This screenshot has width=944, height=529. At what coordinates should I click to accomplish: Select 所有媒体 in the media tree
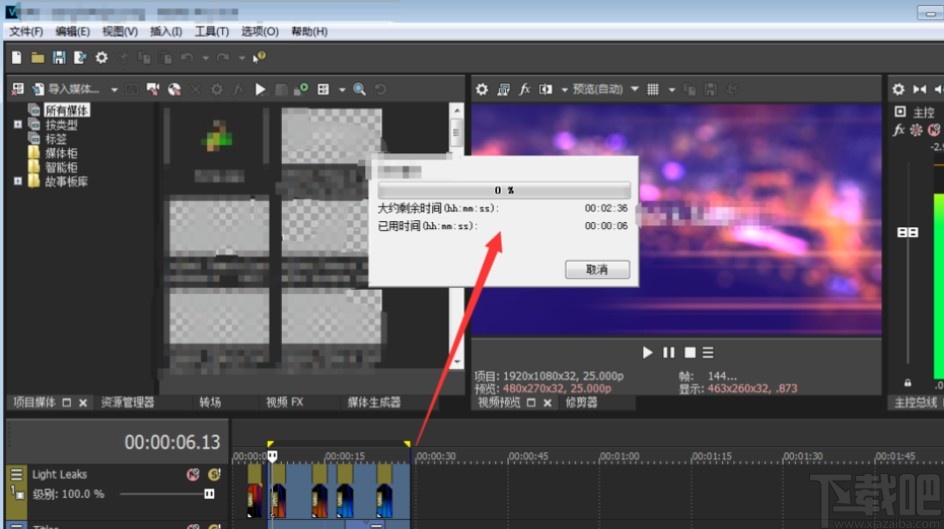click(67, 110)
